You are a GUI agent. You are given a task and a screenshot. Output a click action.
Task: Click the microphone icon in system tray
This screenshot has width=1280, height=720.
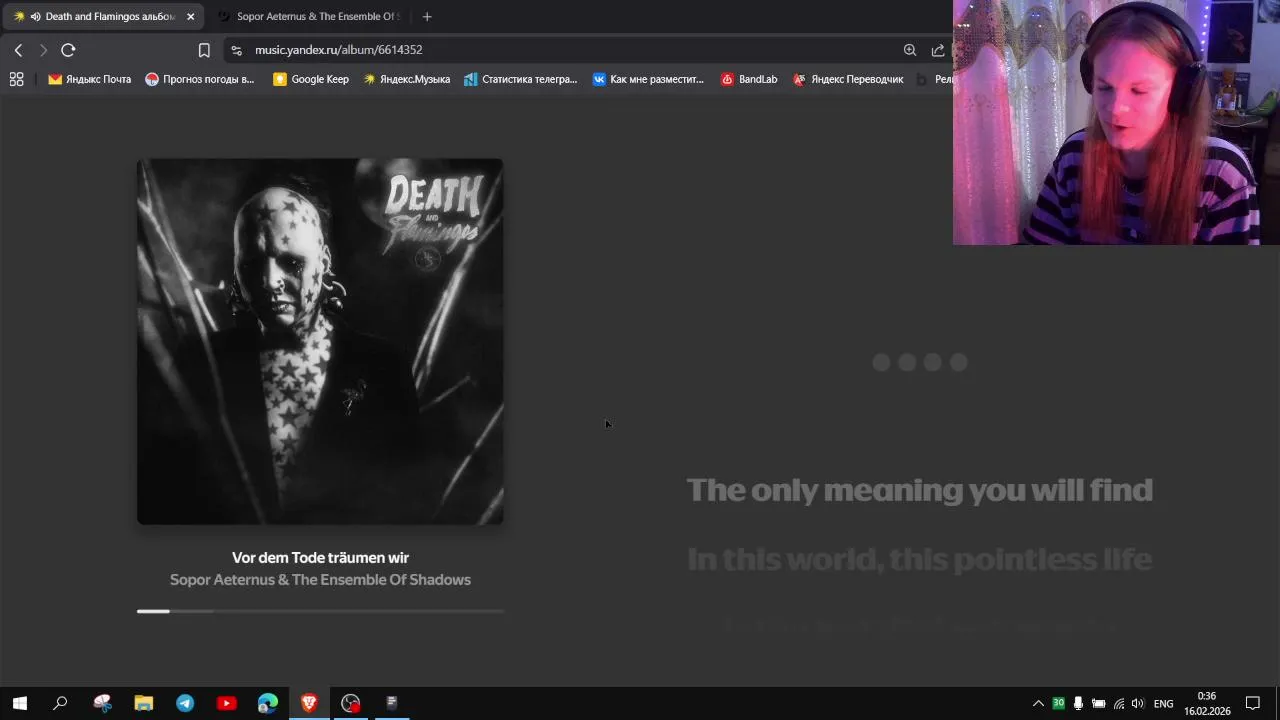pyautogui.click(x=1078, y=704)
